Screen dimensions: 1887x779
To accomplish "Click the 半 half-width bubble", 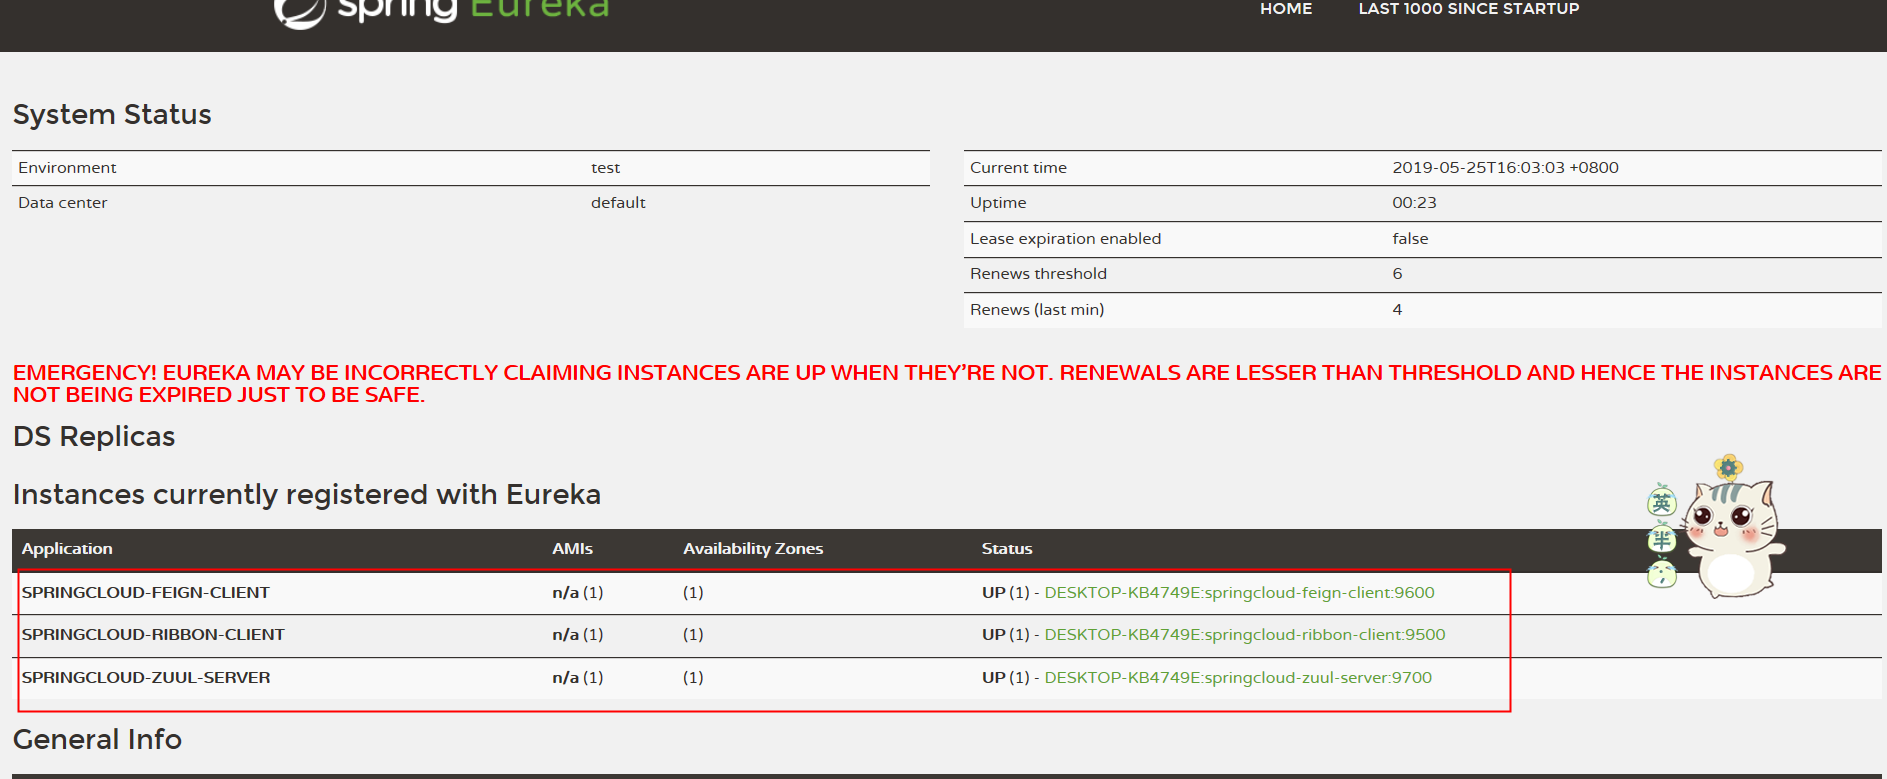I will pos(1662,540).
